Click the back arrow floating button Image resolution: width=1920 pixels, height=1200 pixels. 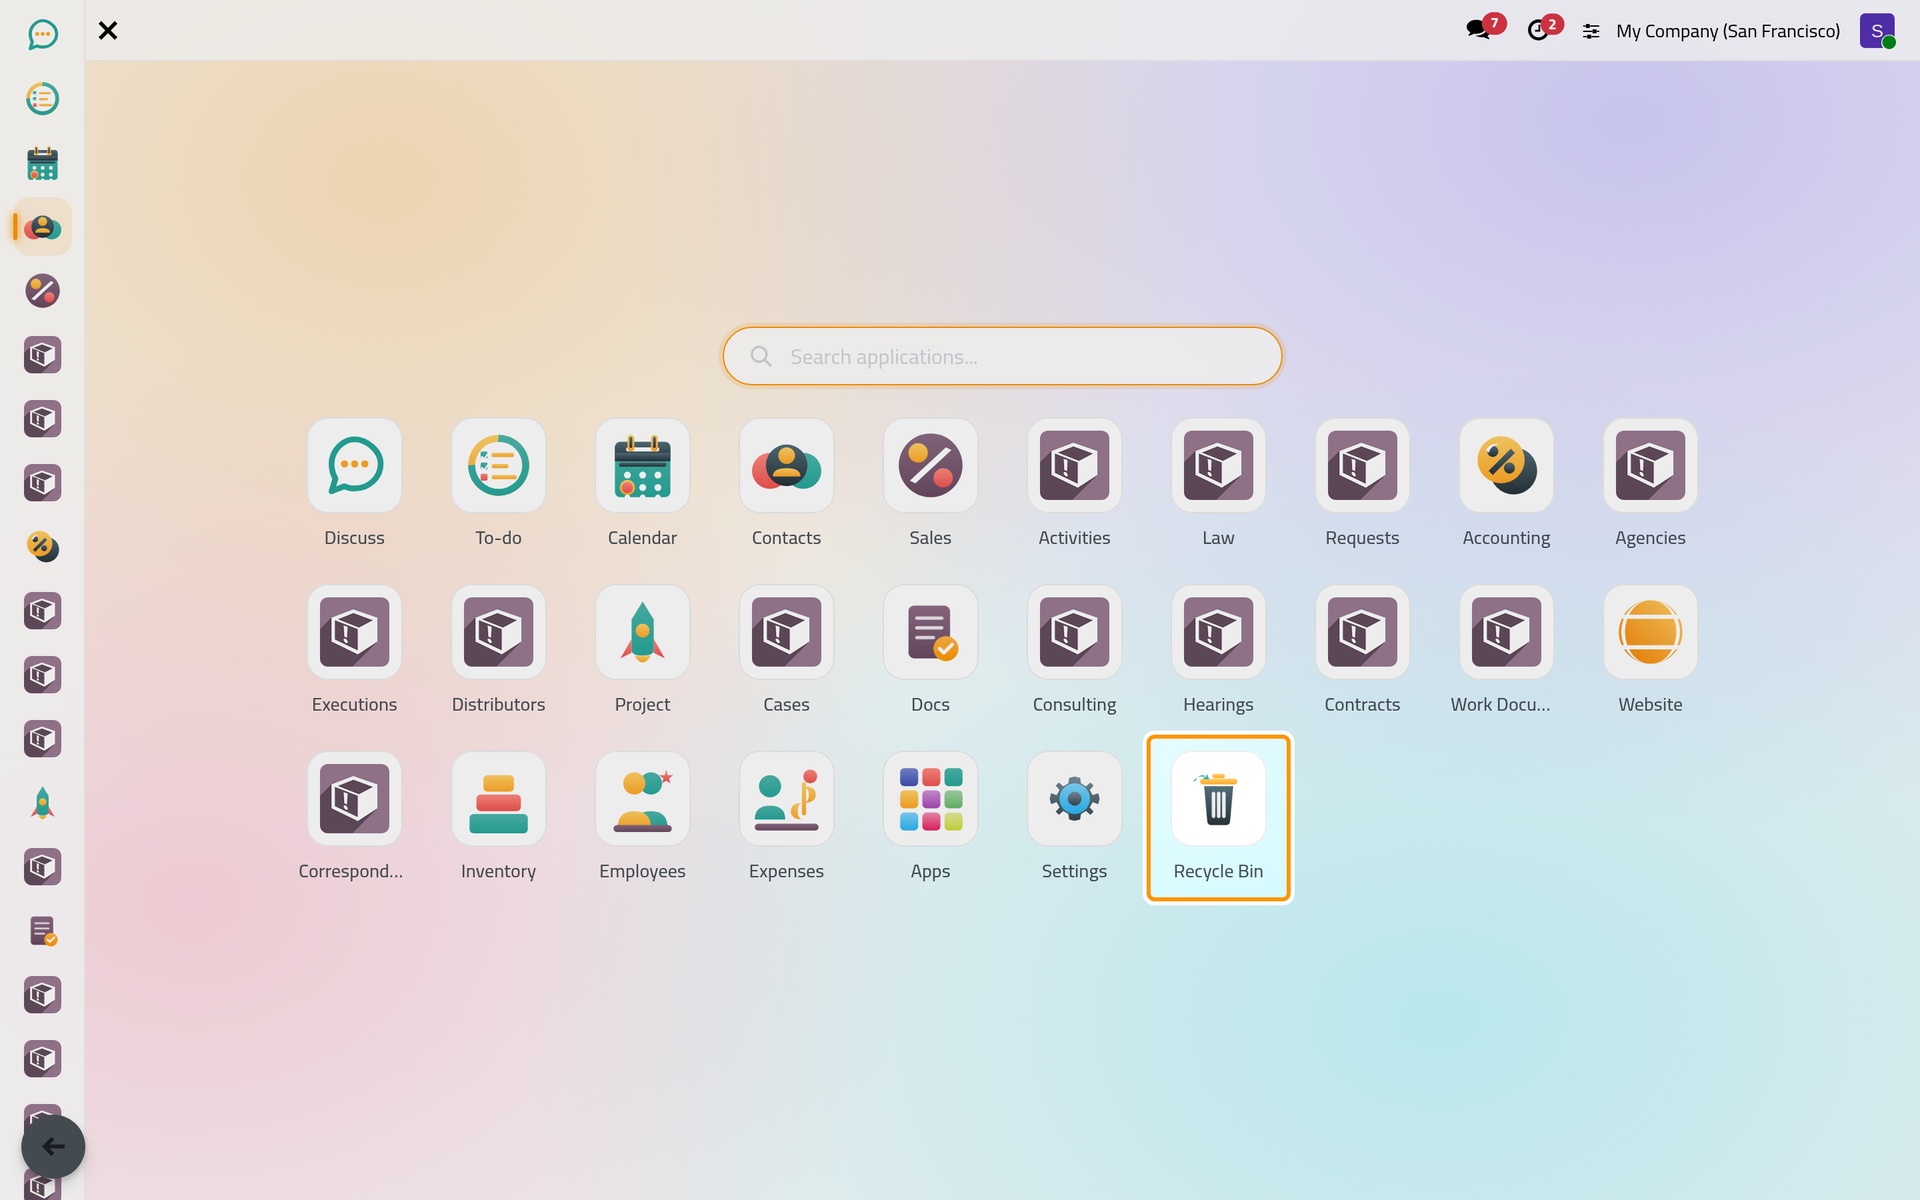pos(53,1146)
